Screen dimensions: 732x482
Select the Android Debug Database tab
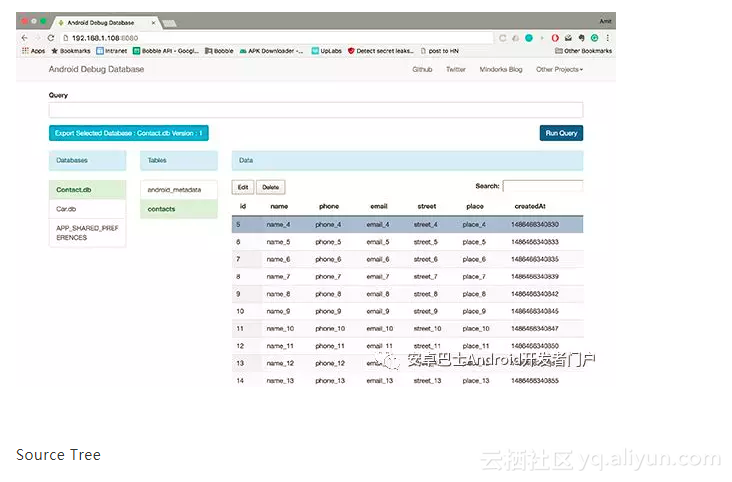[100, 22]
